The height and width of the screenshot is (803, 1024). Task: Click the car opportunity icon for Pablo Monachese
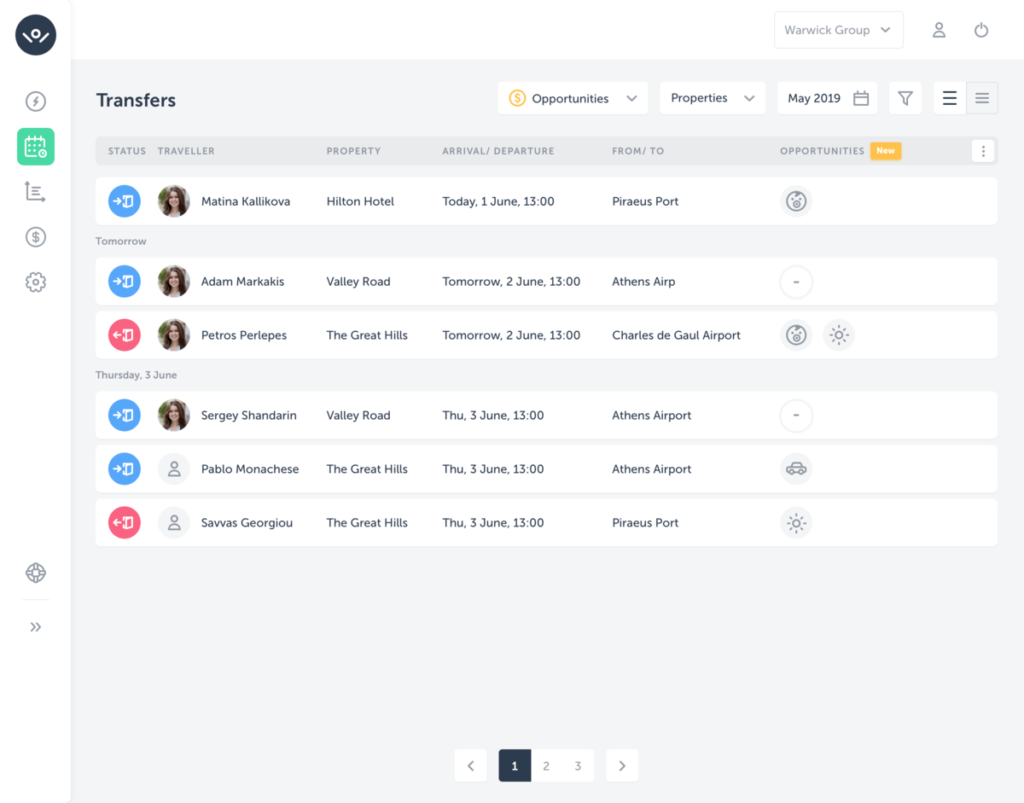click(x=796, y=468)
